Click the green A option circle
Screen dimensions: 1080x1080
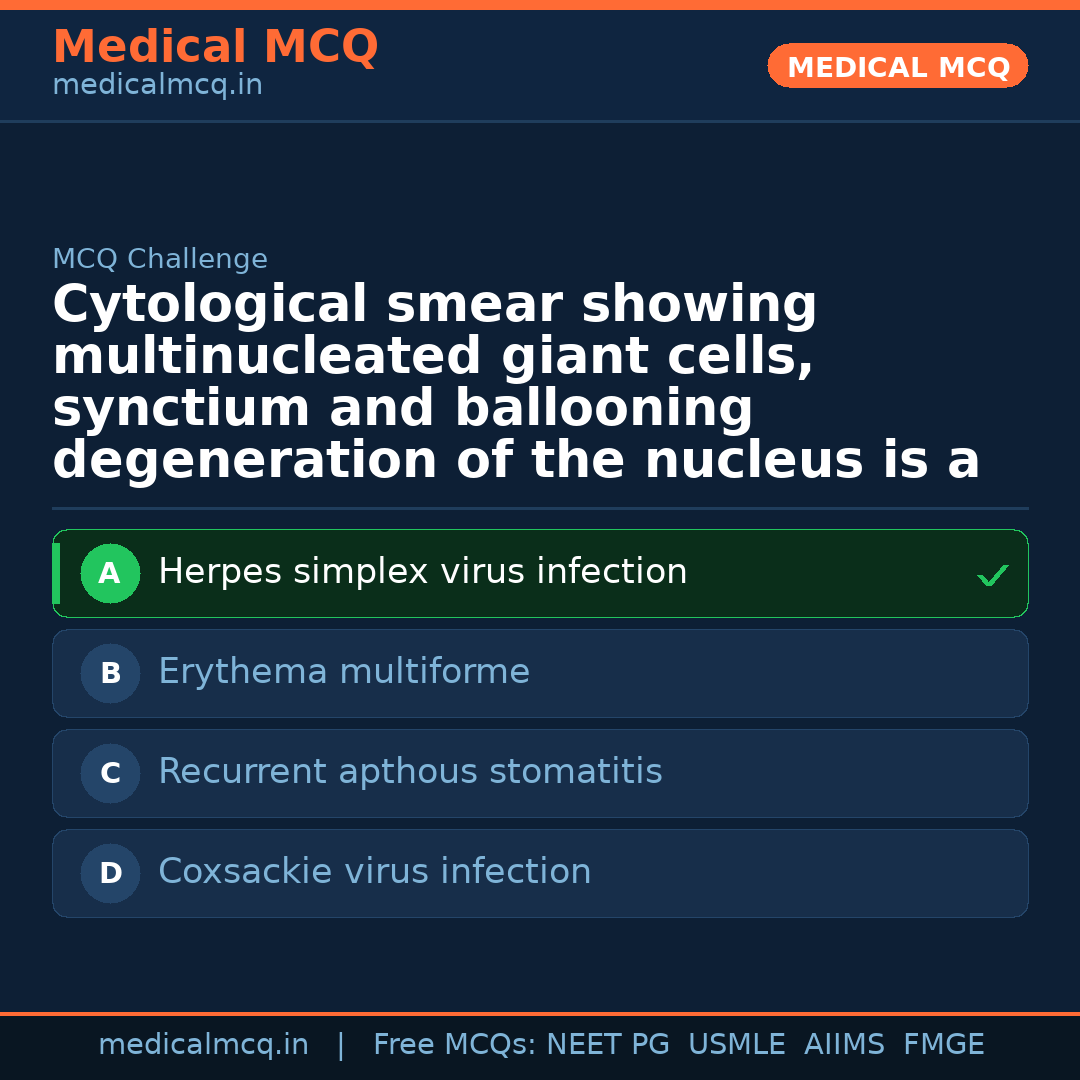tap(110, 574)
